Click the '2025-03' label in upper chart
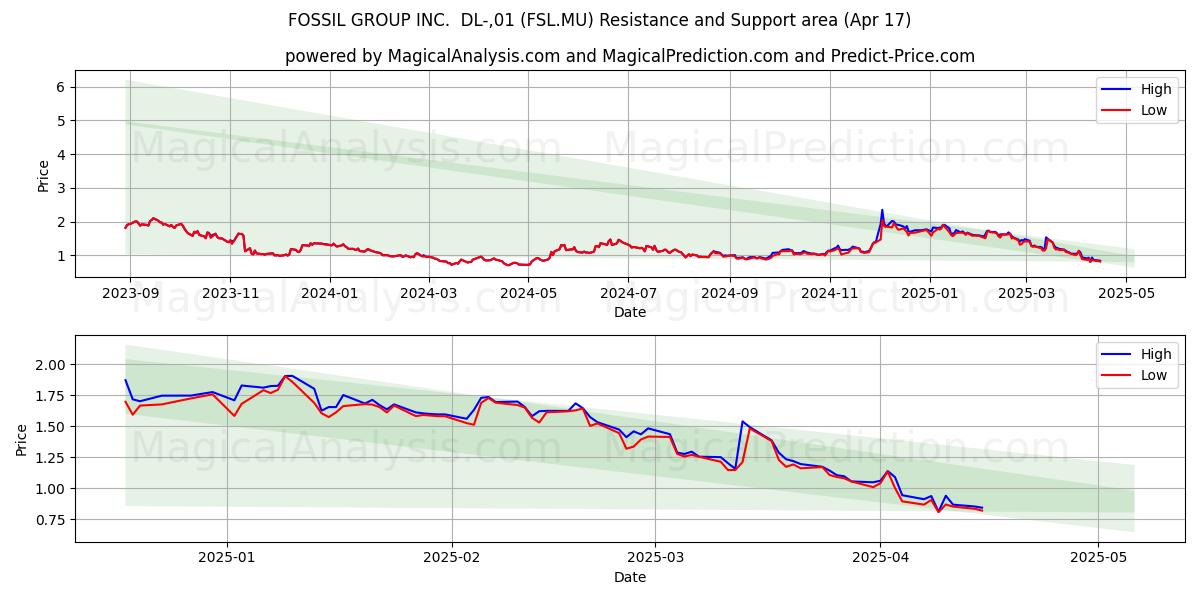Image resolution: width=1200 pixels, height=600 pixels. 1027,293
